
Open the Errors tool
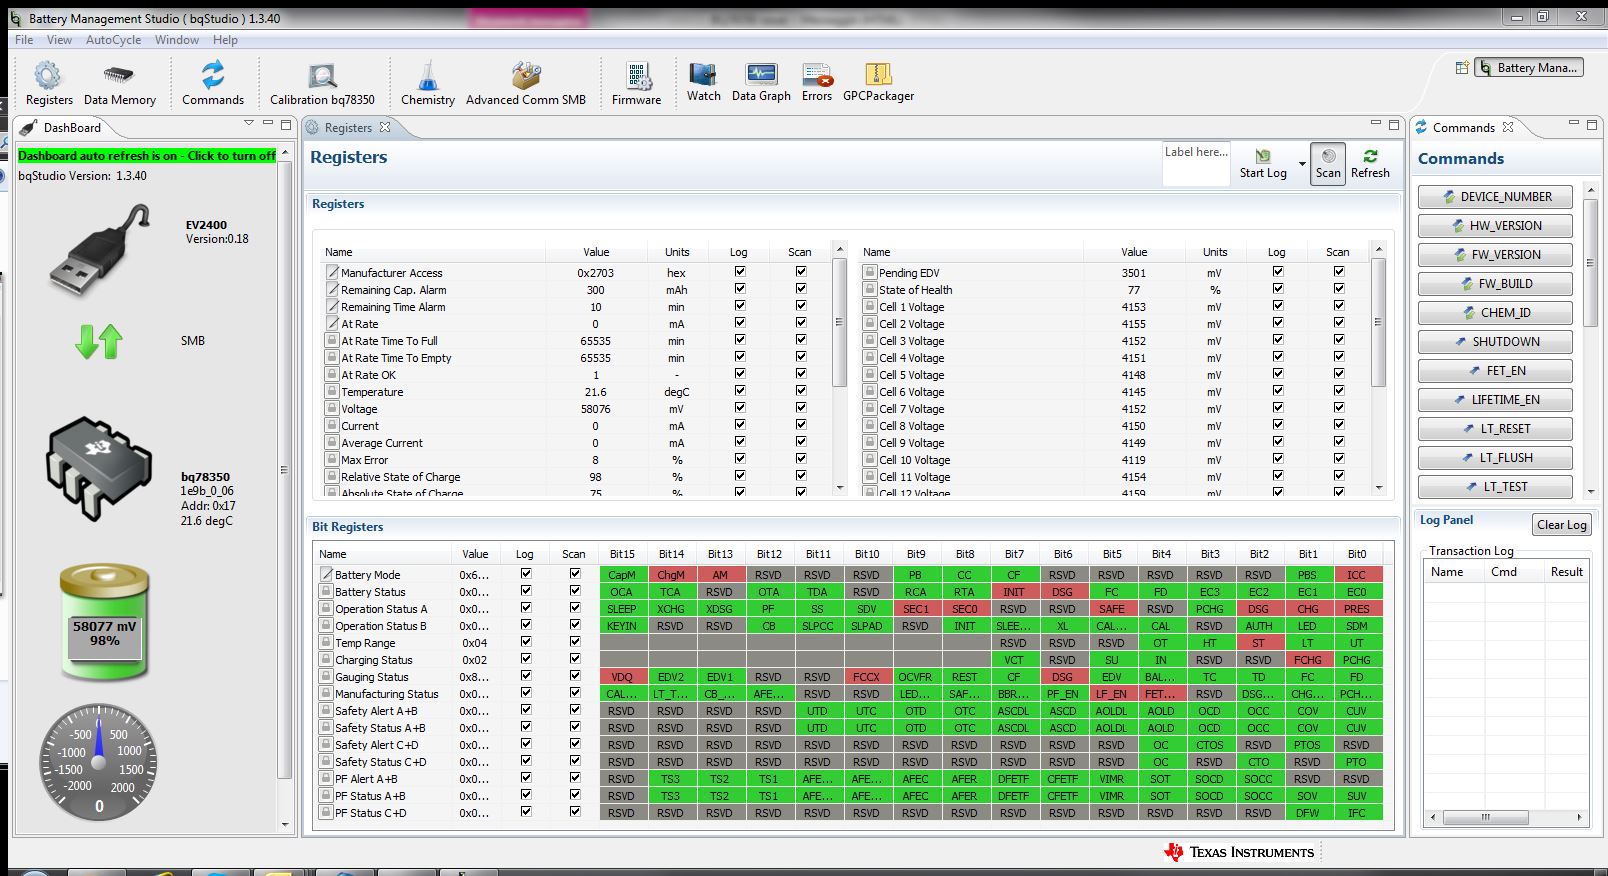click(x=817, y=82)
